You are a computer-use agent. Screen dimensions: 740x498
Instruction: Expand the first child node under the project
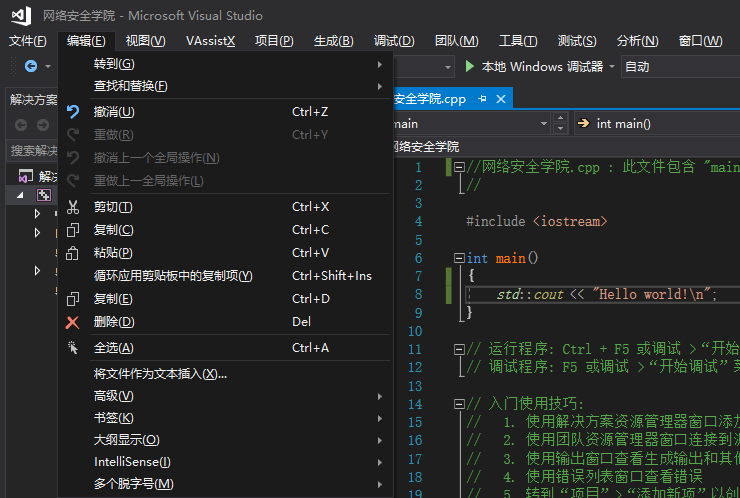[x=37, y=214]
